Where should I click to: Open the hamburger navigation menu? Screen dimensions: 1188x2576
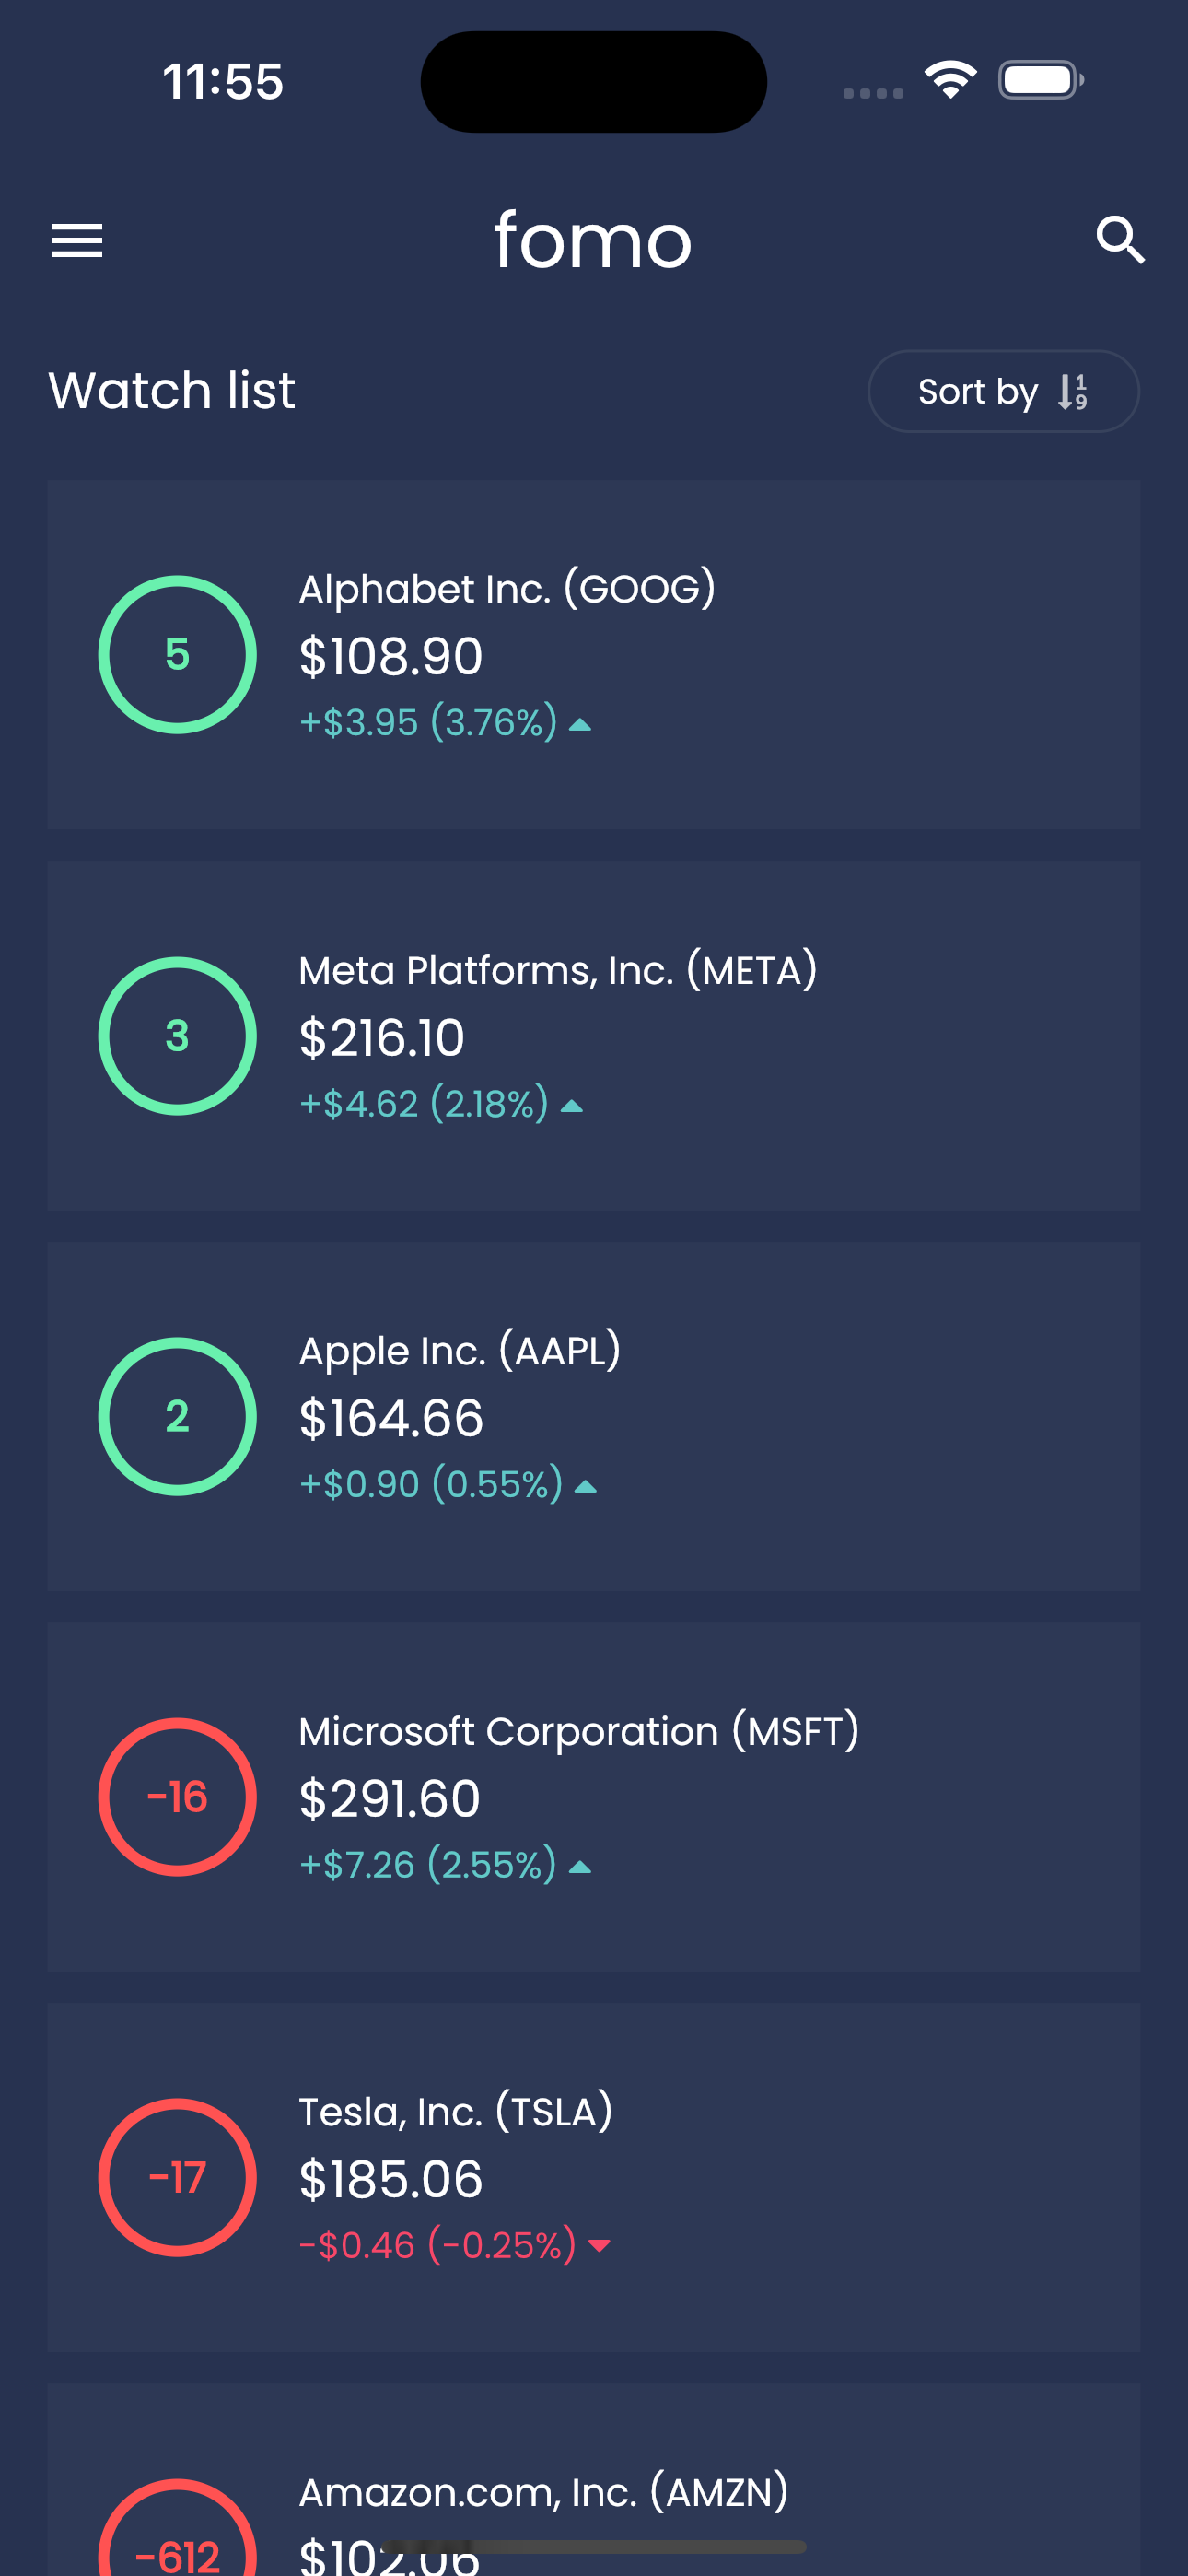tap(76, 240)
